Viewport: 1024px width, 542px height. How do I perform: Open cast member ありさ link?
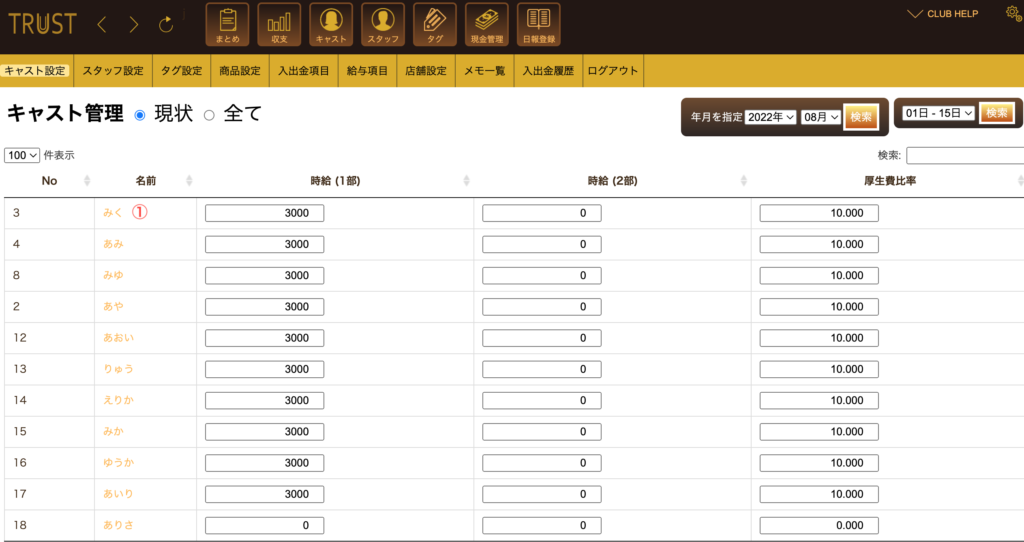tap(118, 525)
